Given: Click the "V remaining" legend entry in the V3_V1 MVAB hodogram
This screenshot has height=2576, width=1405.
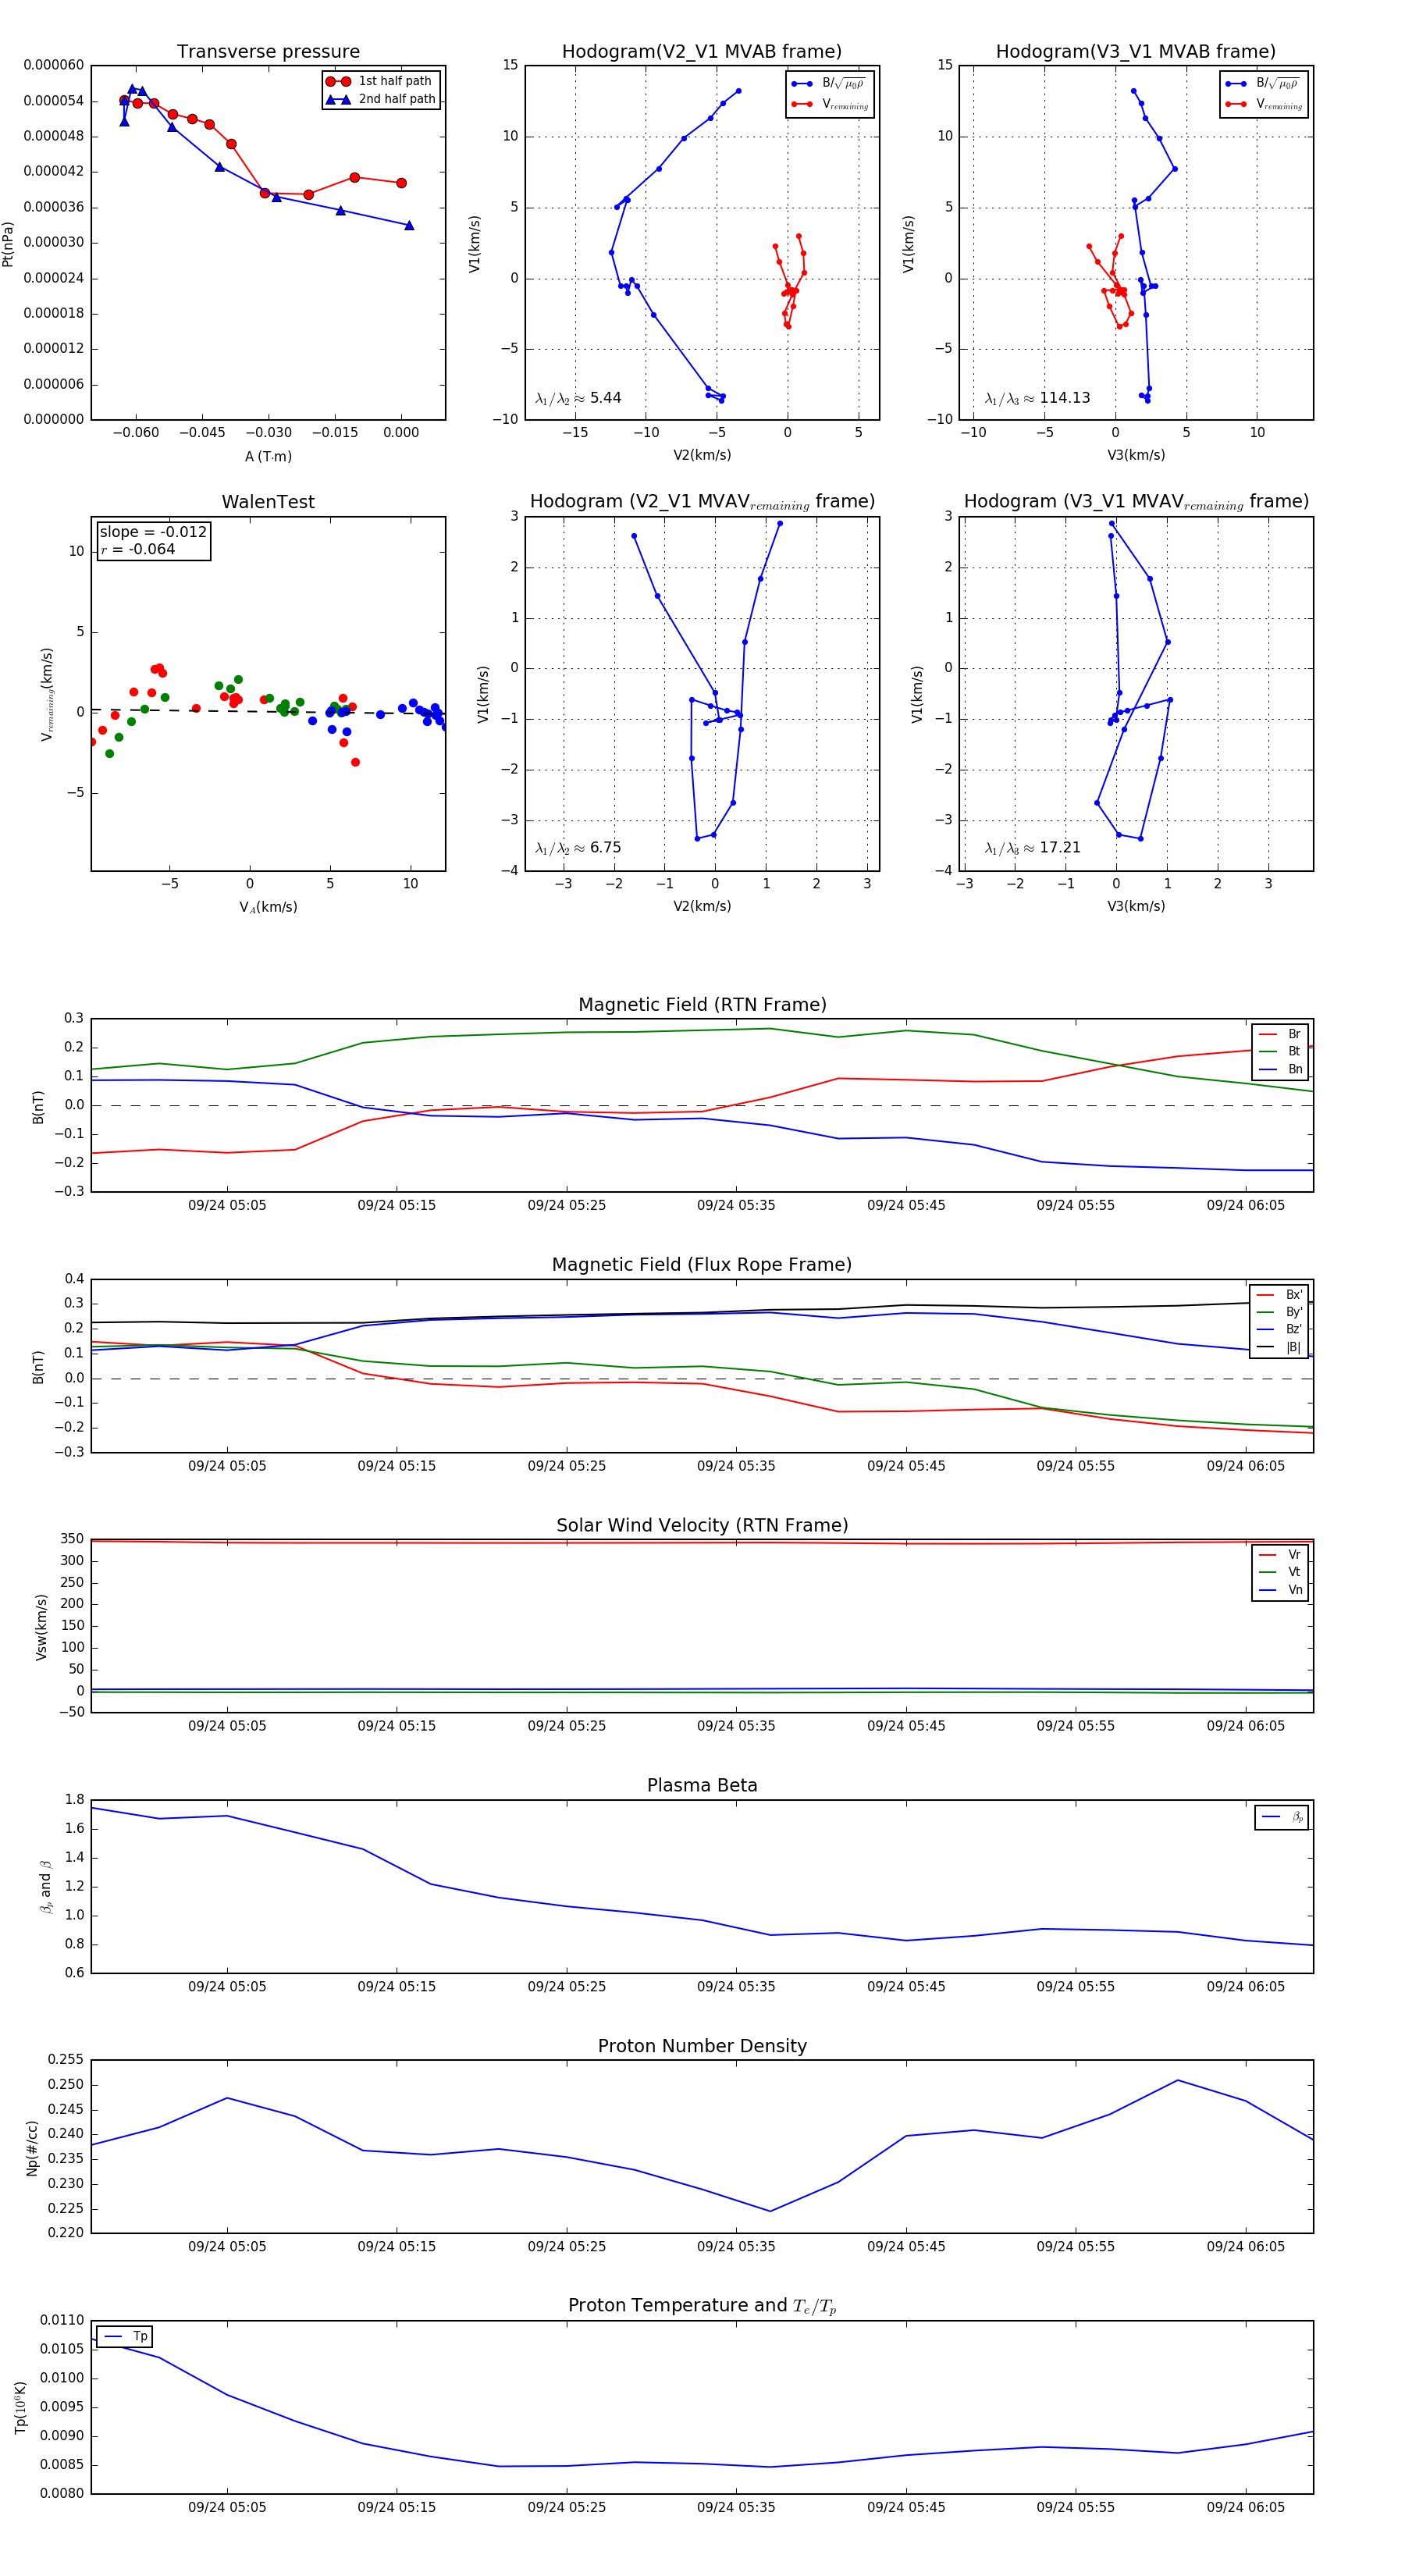Looking at the screenshot, I should 1265,104.
